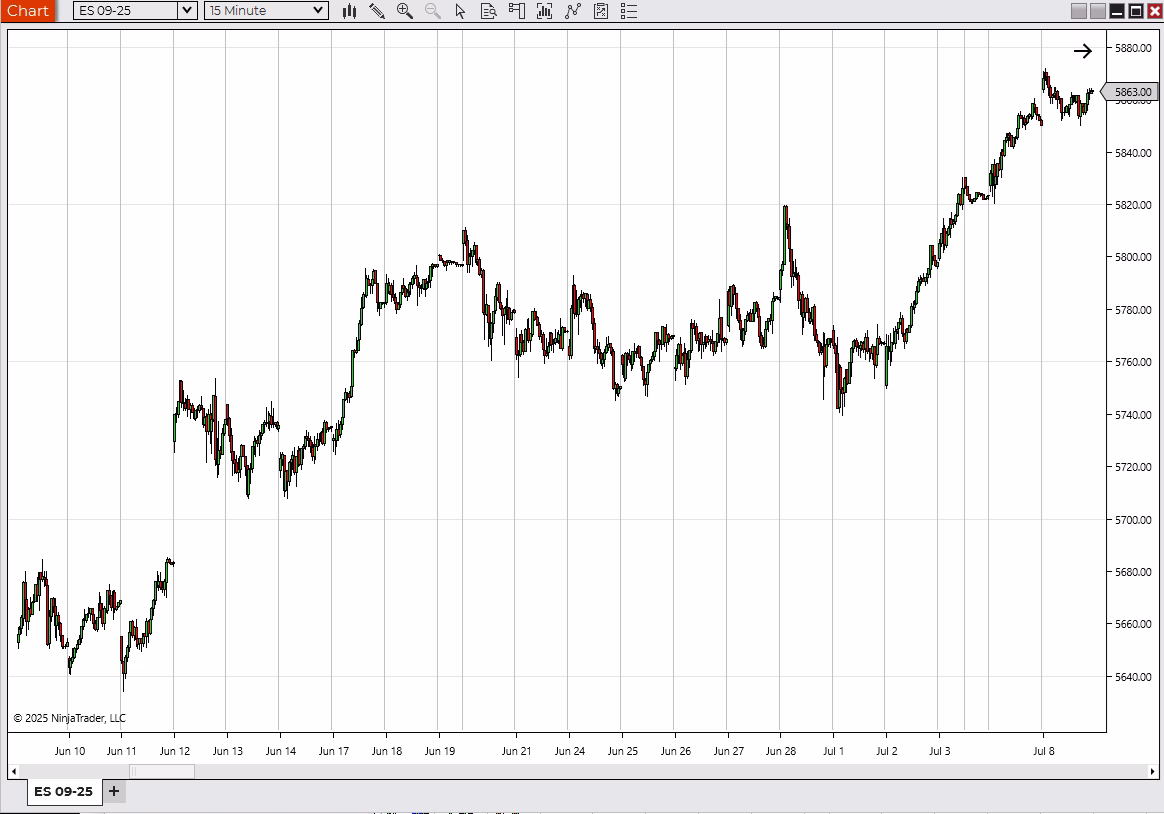Open the Data Box icon

(488, 11)
